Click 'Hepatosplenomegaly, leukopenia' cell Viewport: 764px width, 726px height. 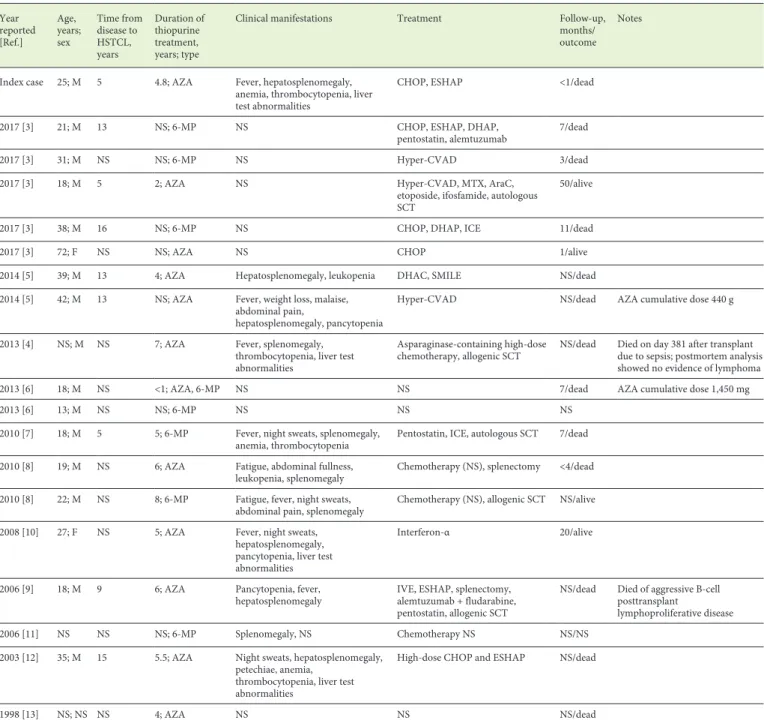click(x=305, y=275)
